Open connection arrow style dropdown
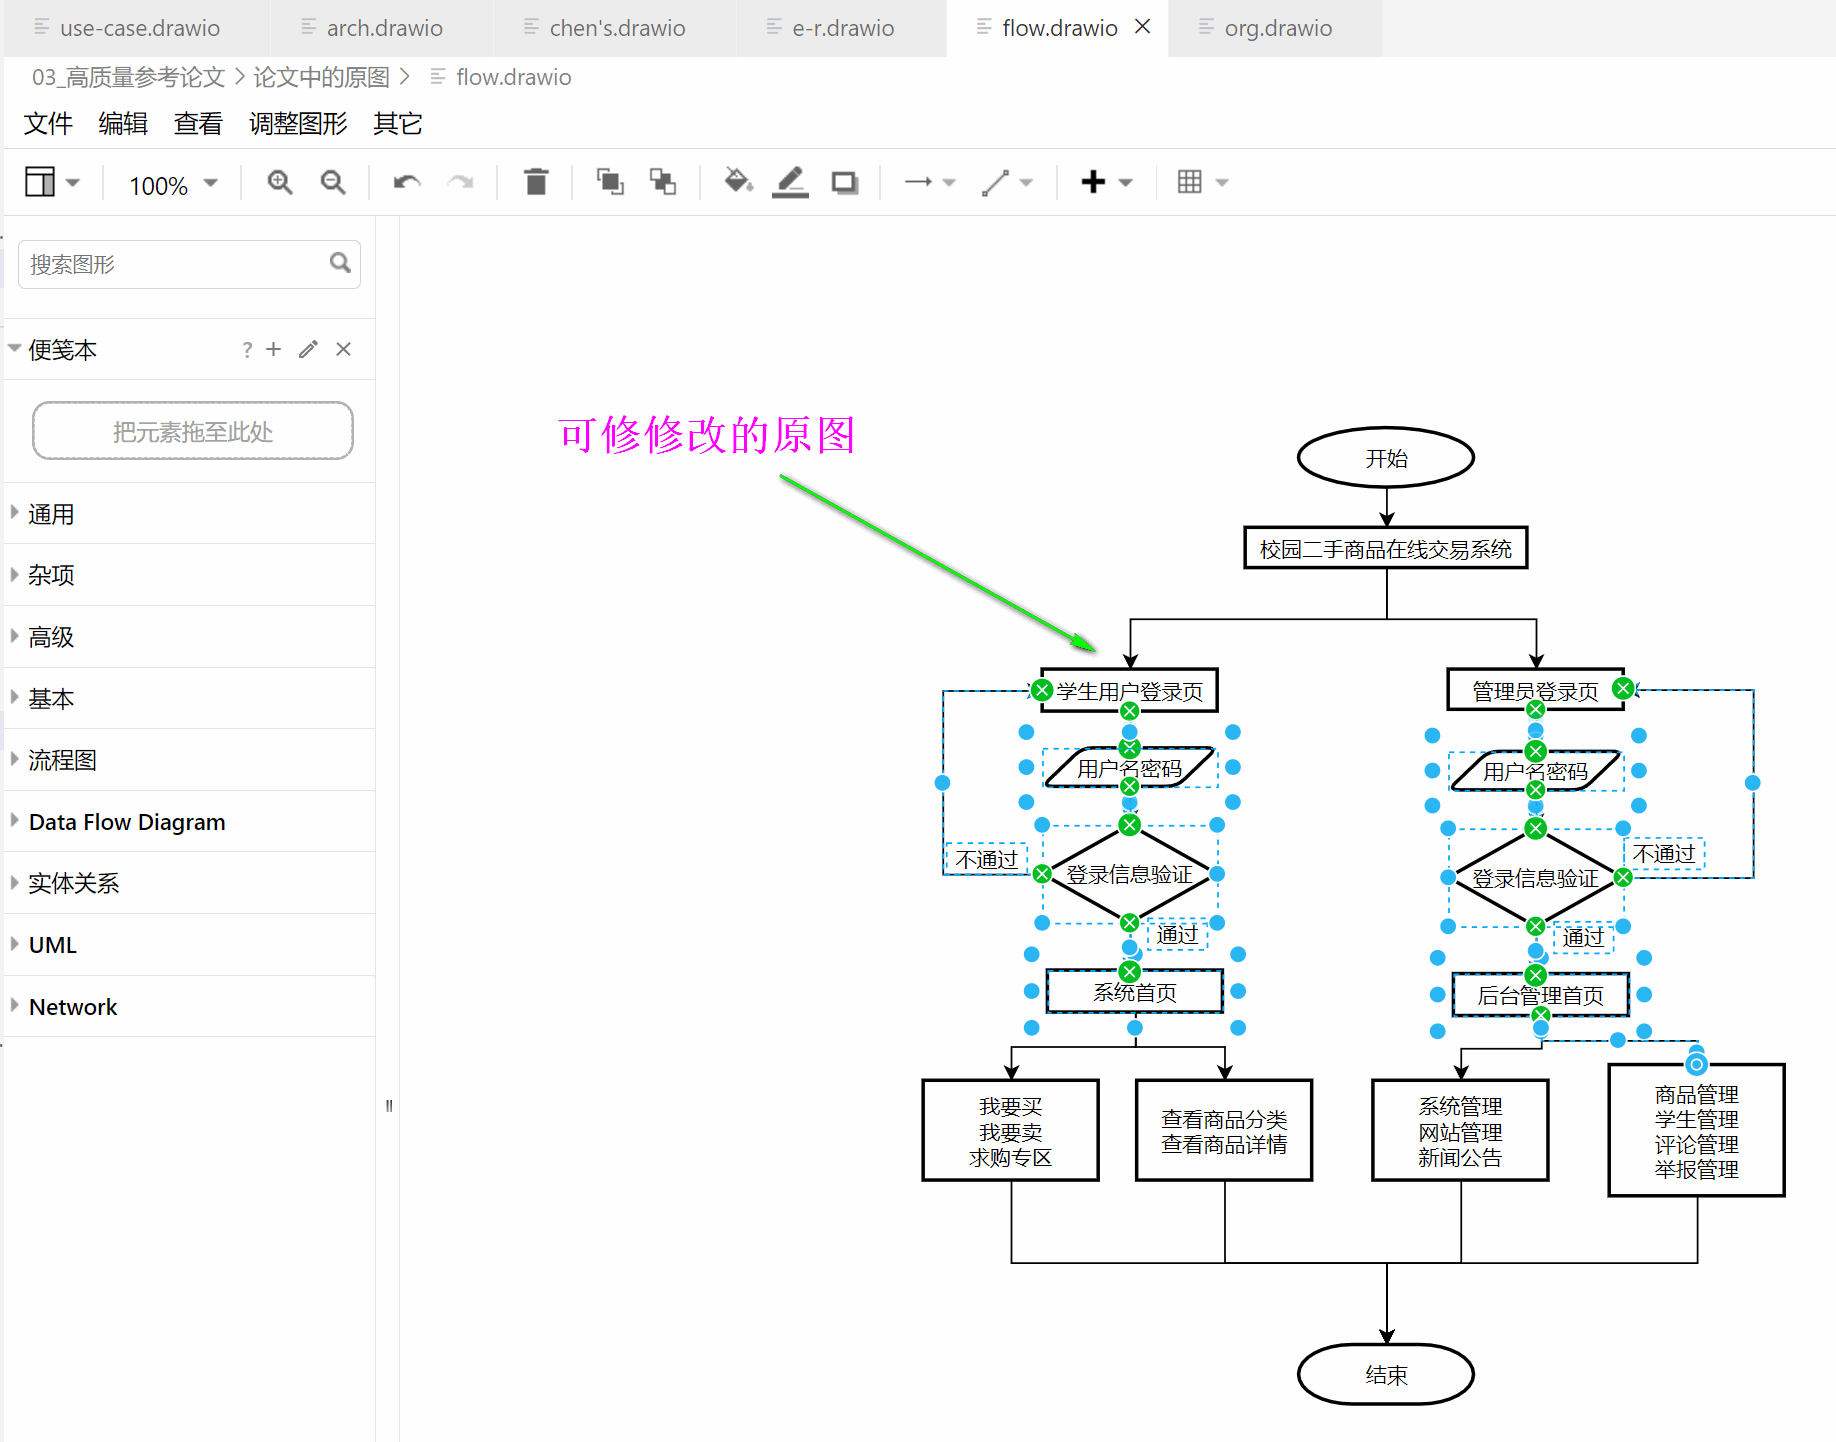Screen dimensions: 1836x1442 [930, 182]
